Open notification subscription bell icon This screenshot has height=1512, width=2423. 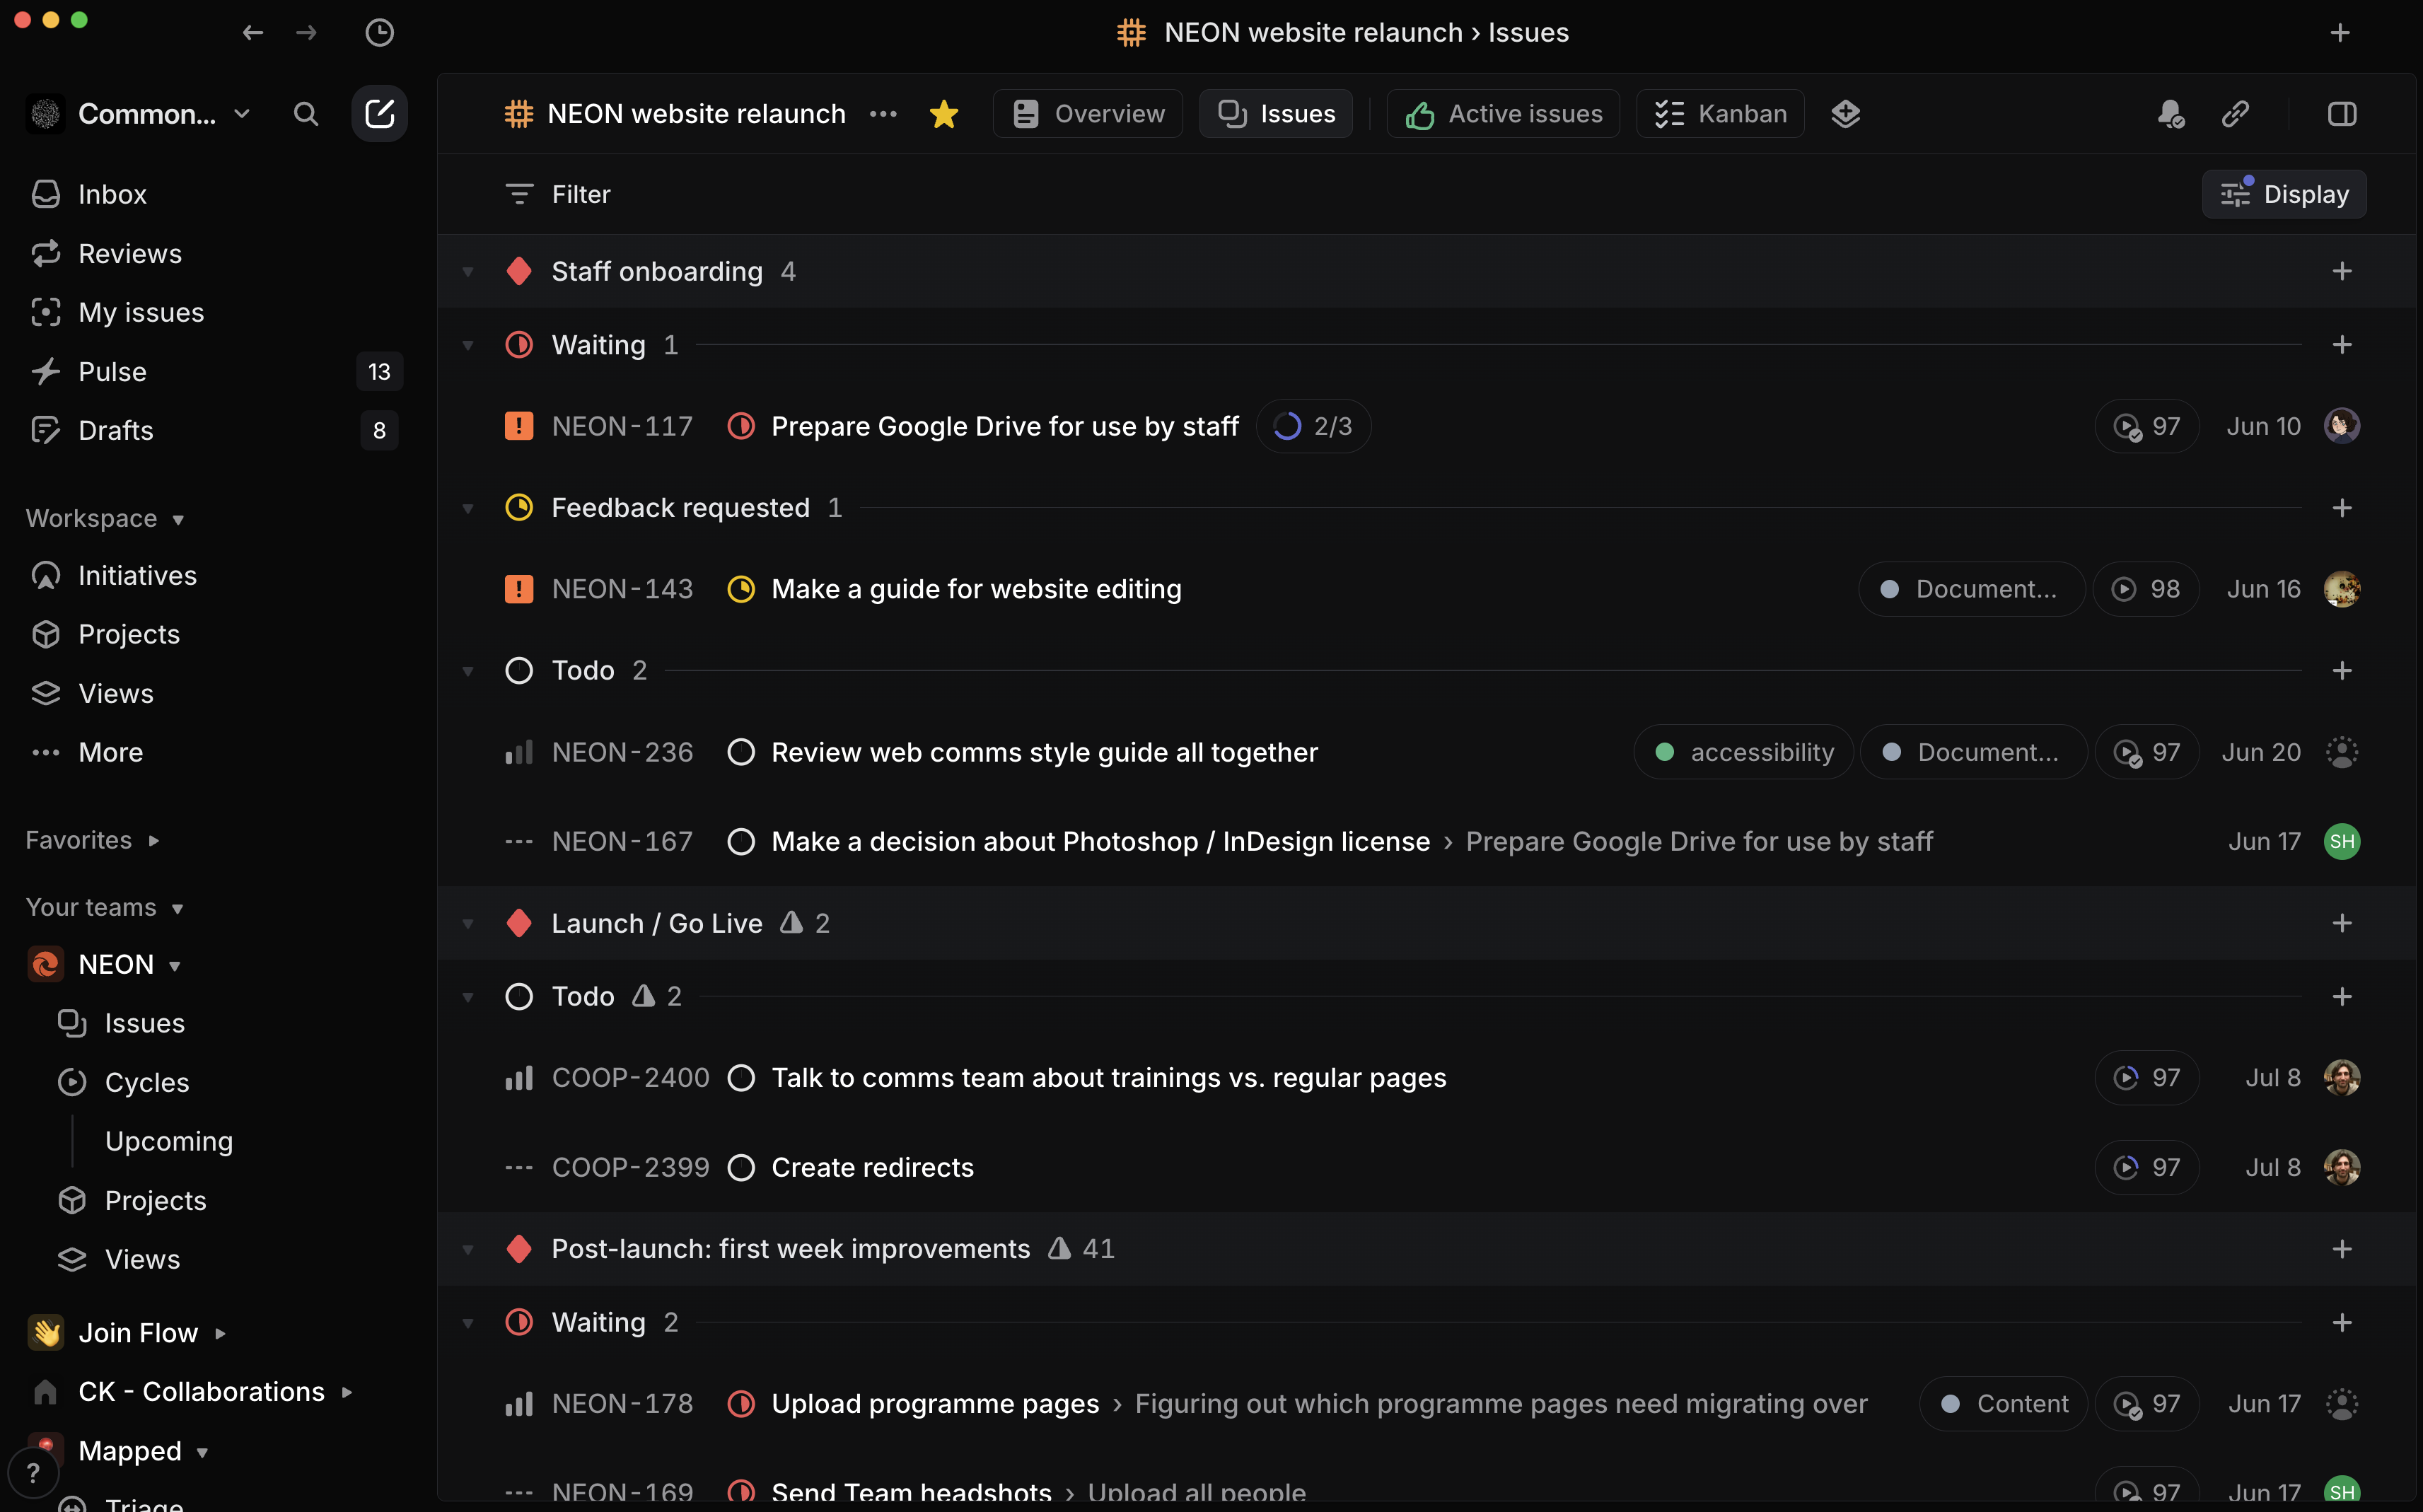click(x=2169, y=114)
